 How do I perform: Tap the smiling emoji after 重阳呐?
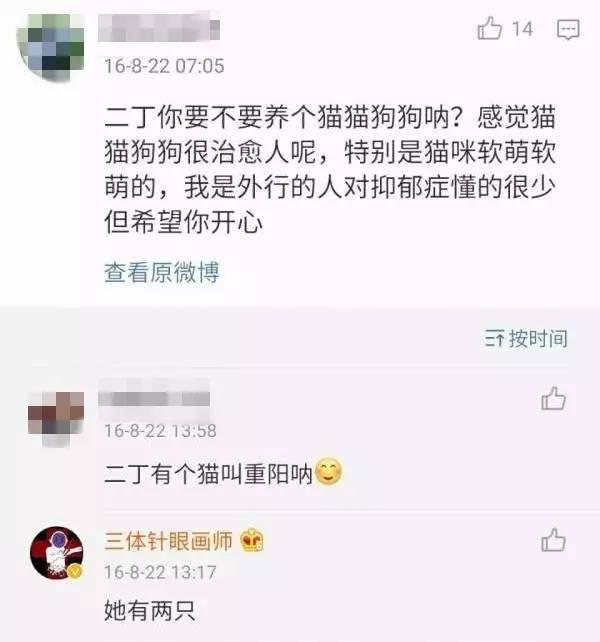(328, 471)
